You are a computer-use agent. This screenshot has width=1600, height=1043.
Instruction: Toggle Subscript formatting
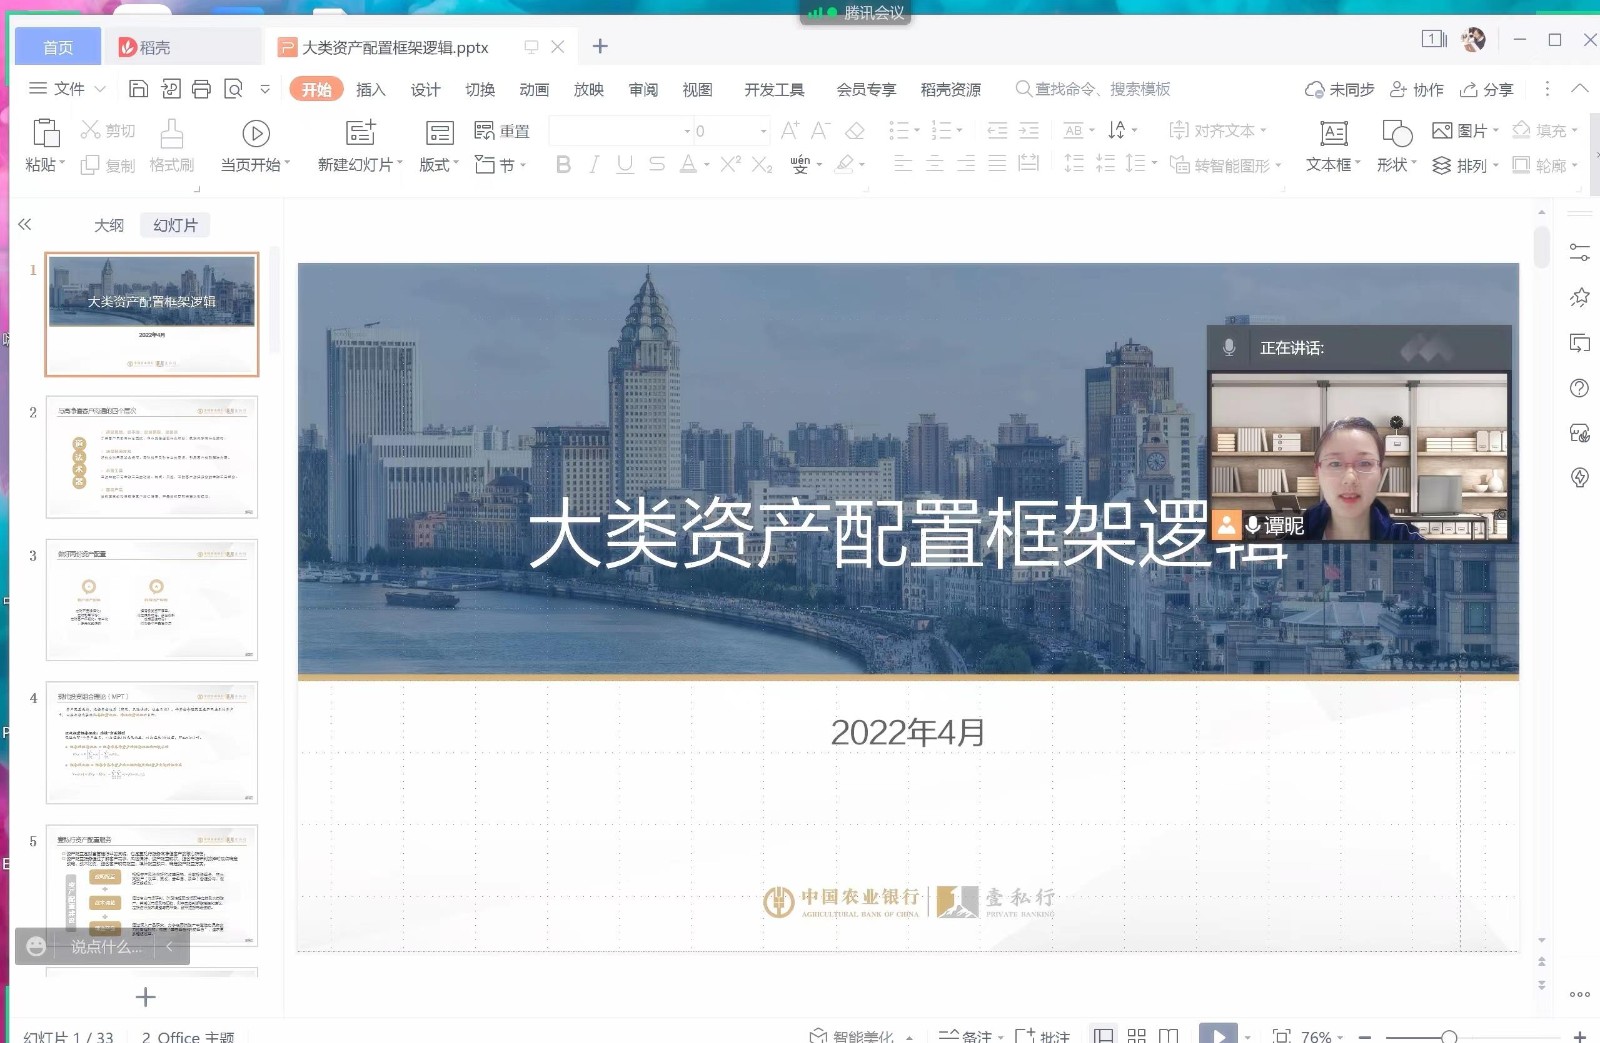coord(762,164)
